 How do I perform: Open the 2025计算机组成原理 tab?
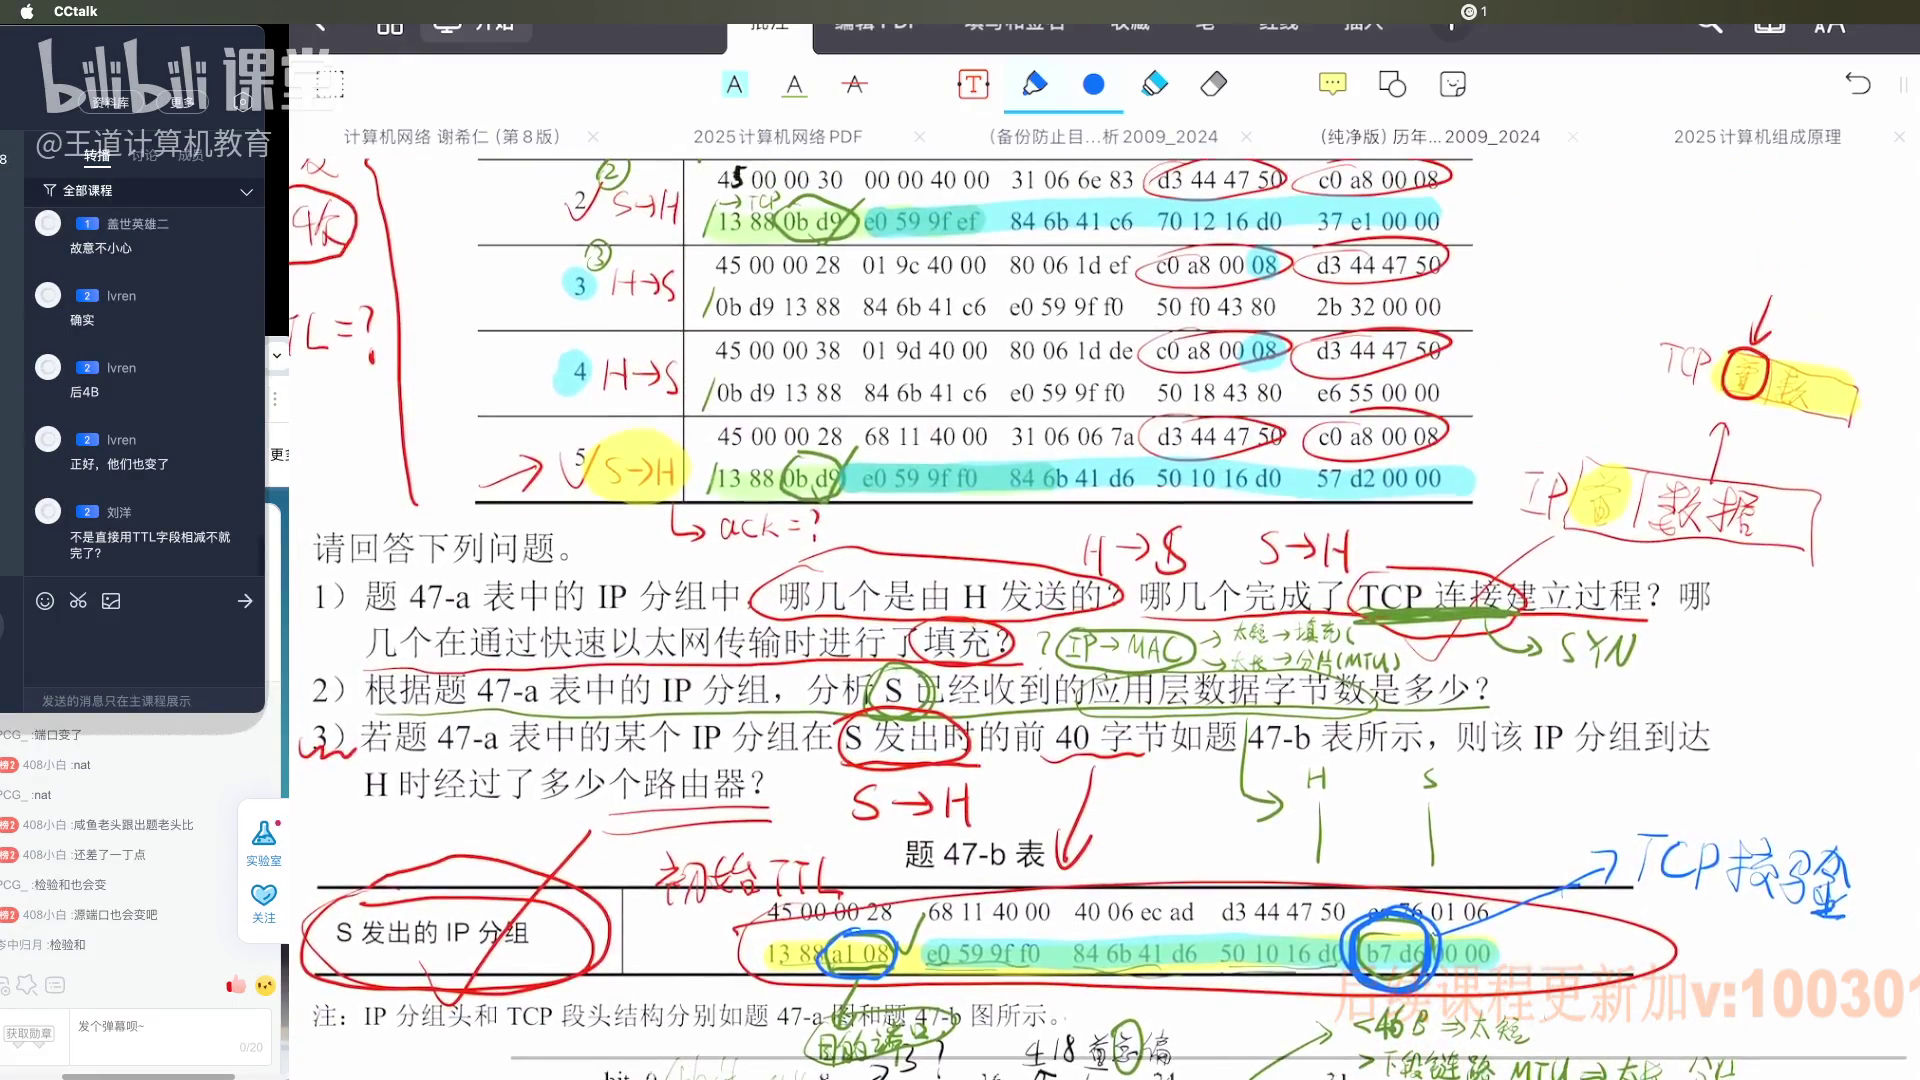tap(1757, 137)
